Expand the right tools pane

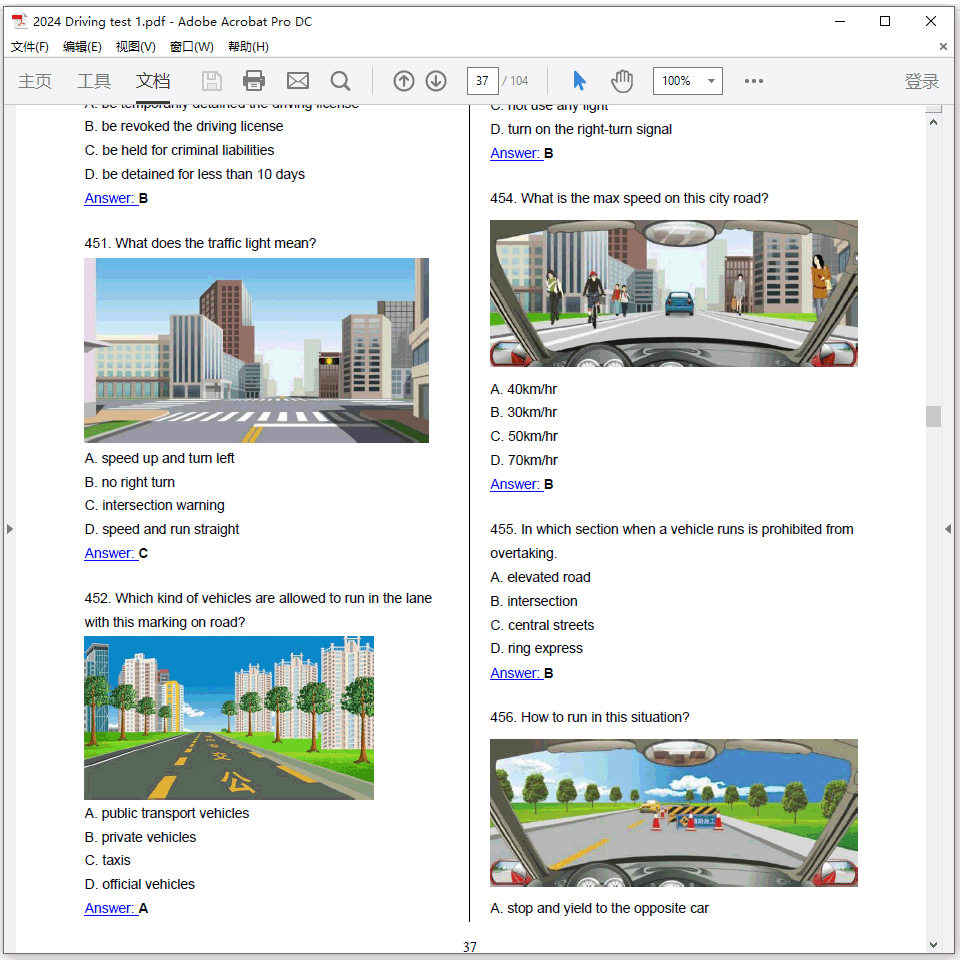[948, 528]
